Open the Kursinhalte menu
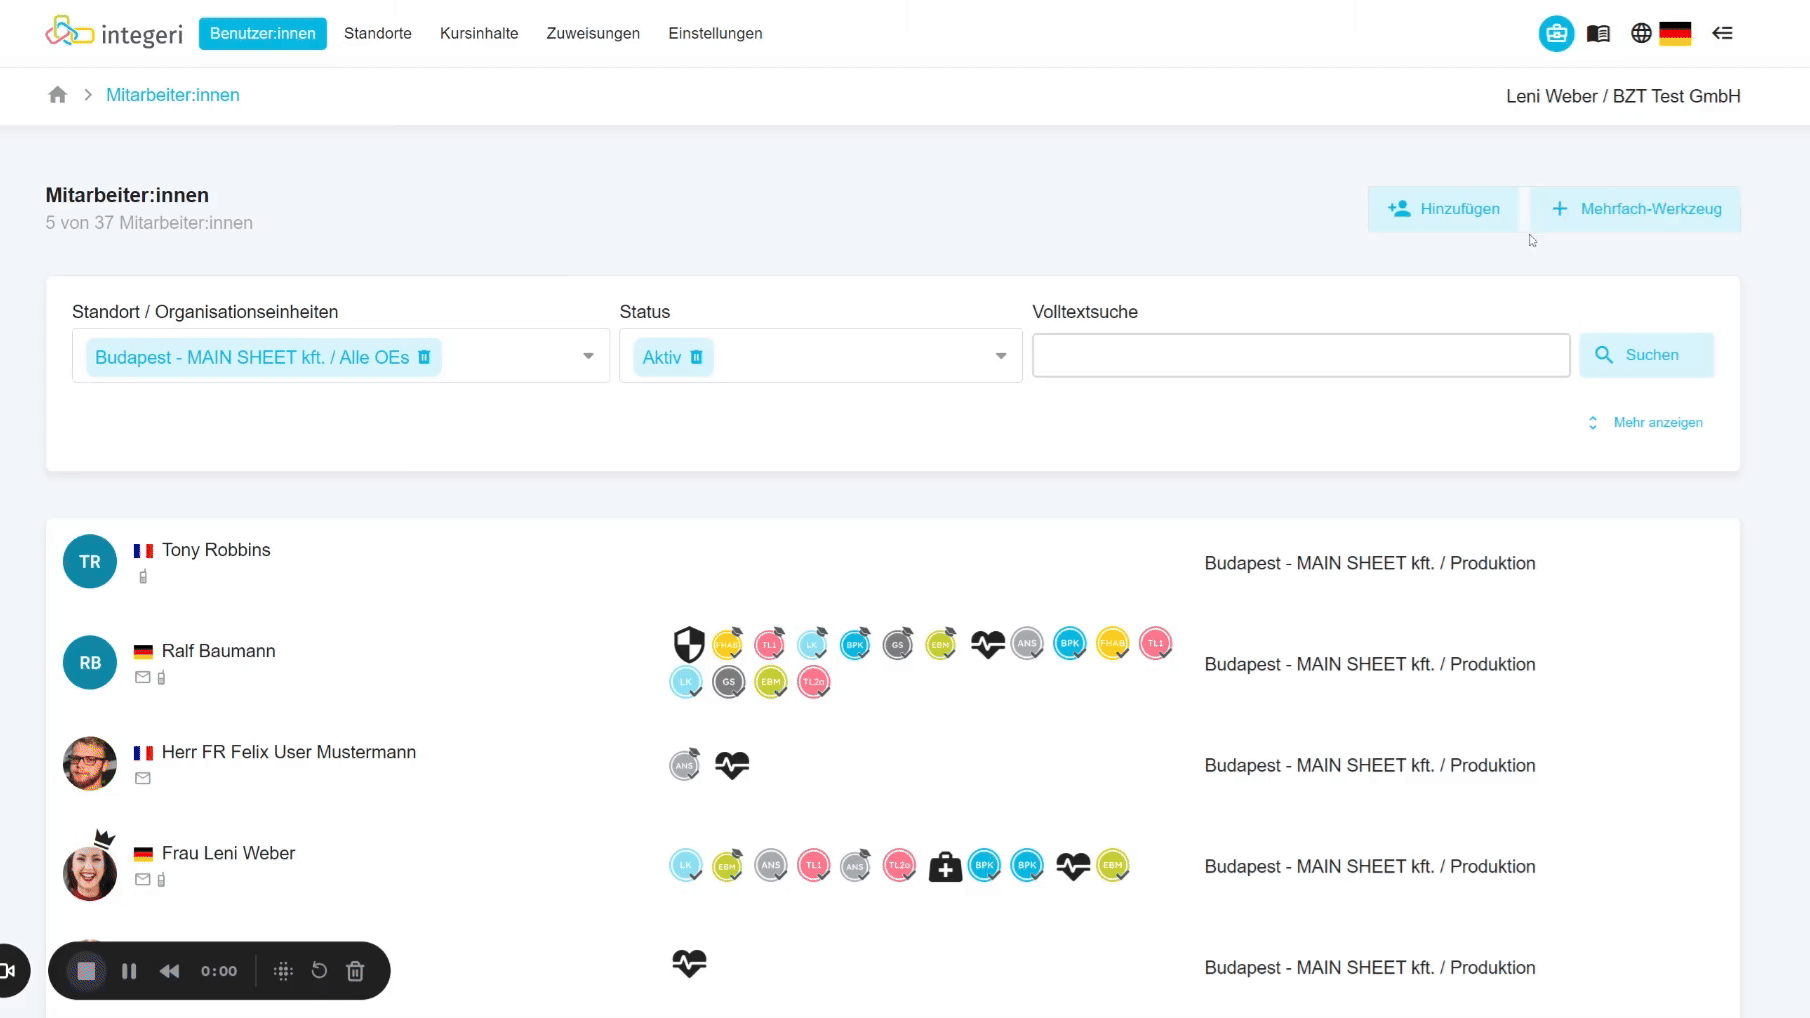Viewport: 1810px width, 1018px height. [479, 33]
